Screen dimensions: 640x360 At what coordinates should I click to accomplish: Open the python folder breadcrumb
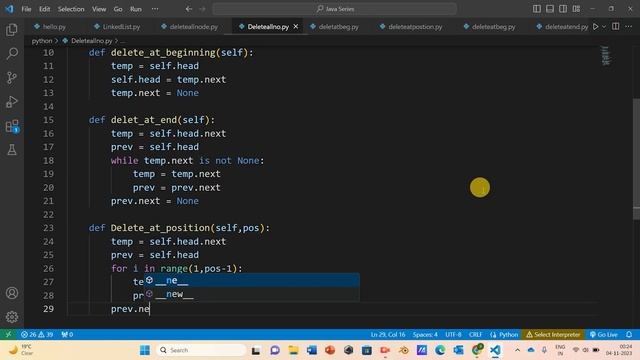42,41
